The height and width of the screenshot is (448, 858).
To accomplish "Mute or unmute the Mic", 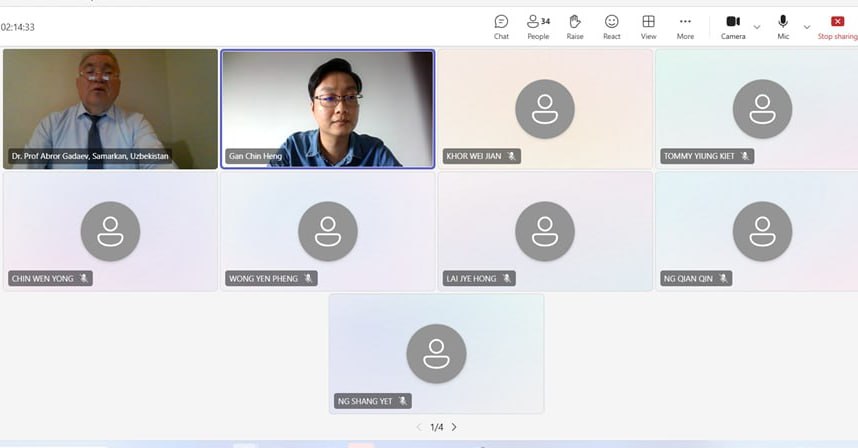I will click(783, 27).
